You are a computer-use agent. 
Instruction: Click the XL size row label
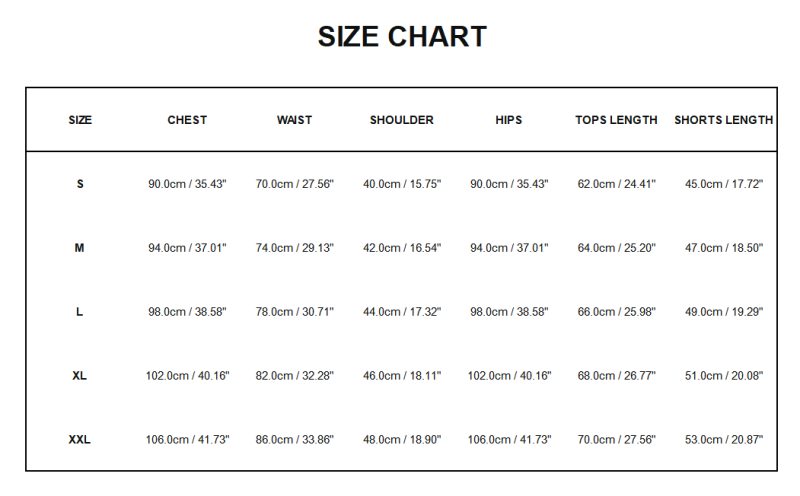pyautogui.click(x=80, y=376)
